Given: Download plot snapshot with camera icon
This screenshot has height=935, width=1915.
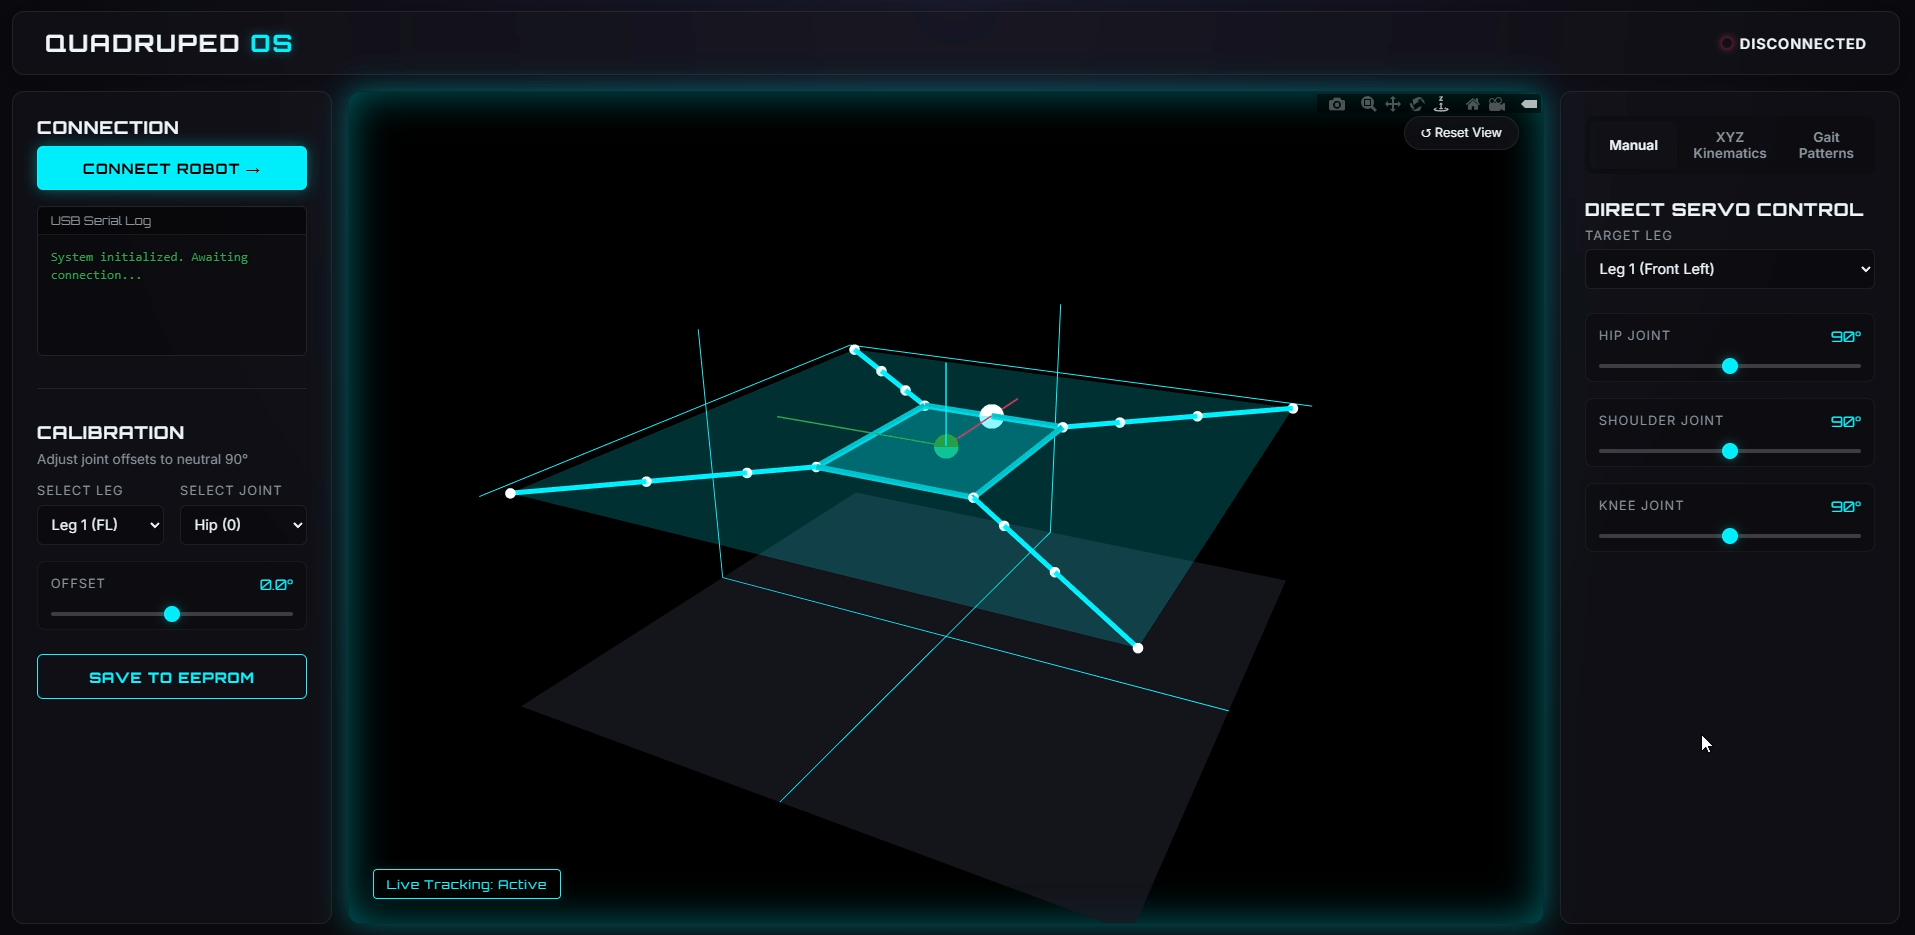Looking at the screenshot, I should (x=1337, y=104).
